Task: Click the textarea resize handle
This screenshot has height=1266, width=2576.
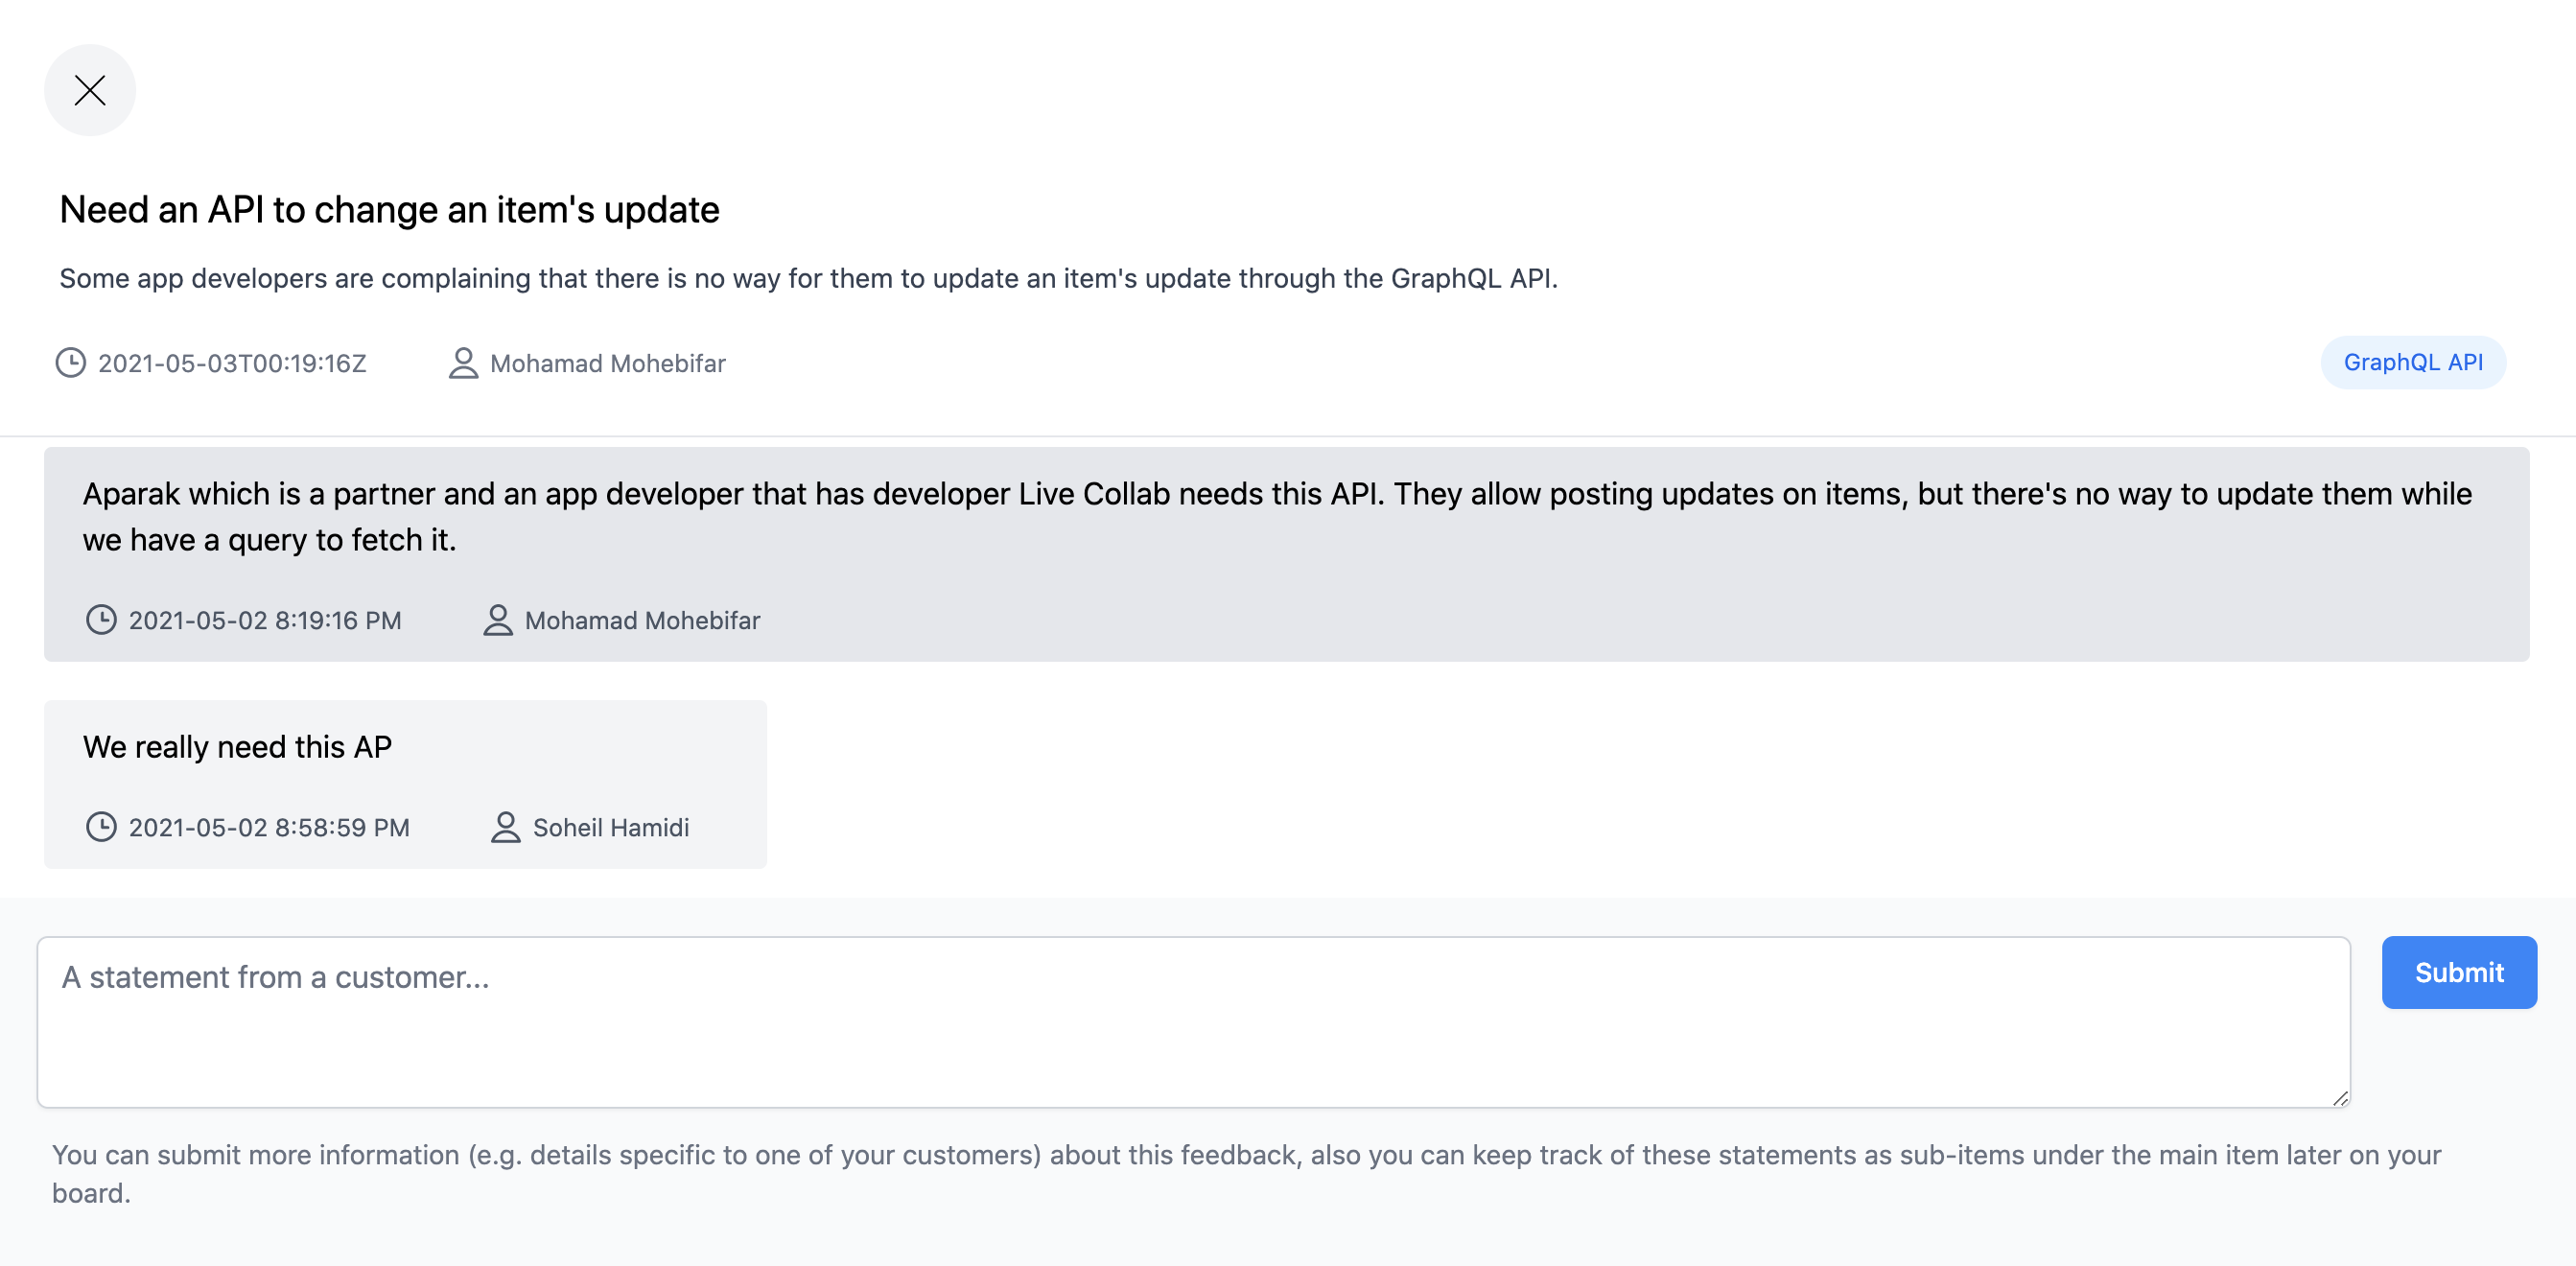Action: [x=2340, y=1098]
